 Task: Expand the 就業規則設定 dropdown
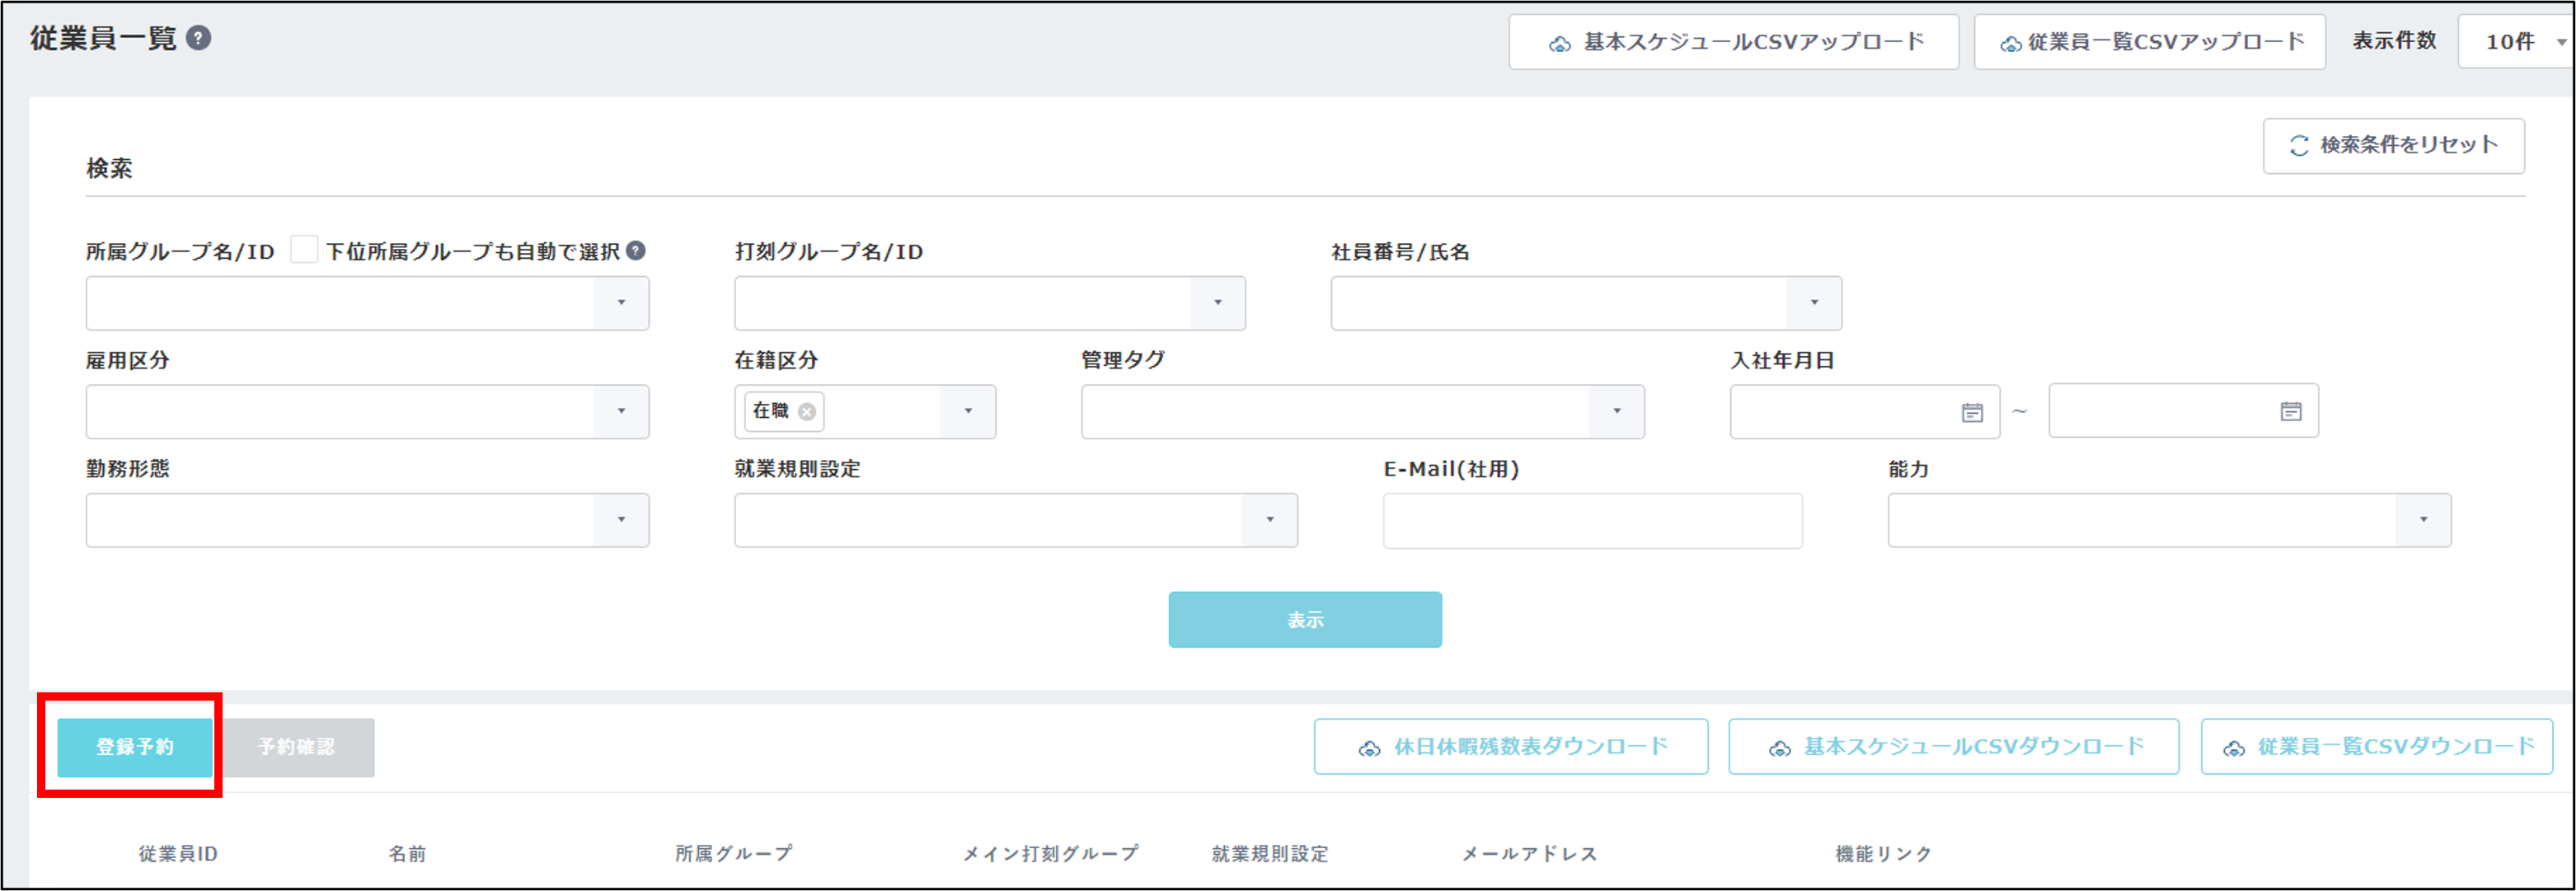[x=1269, y=520]
